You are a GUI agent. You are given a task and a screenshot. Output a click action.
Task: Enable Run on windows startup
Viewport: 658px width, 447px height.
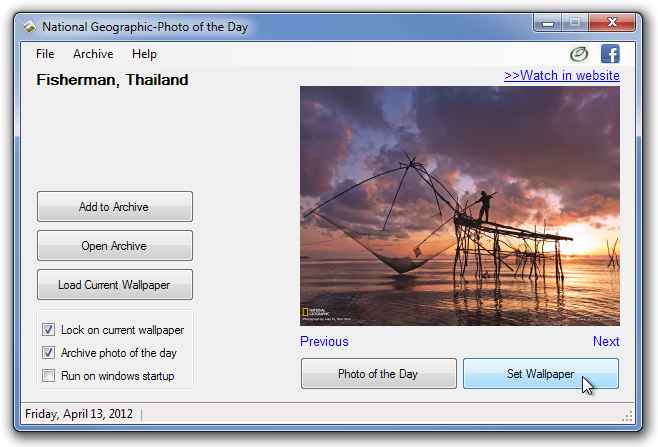pos(48,375)
